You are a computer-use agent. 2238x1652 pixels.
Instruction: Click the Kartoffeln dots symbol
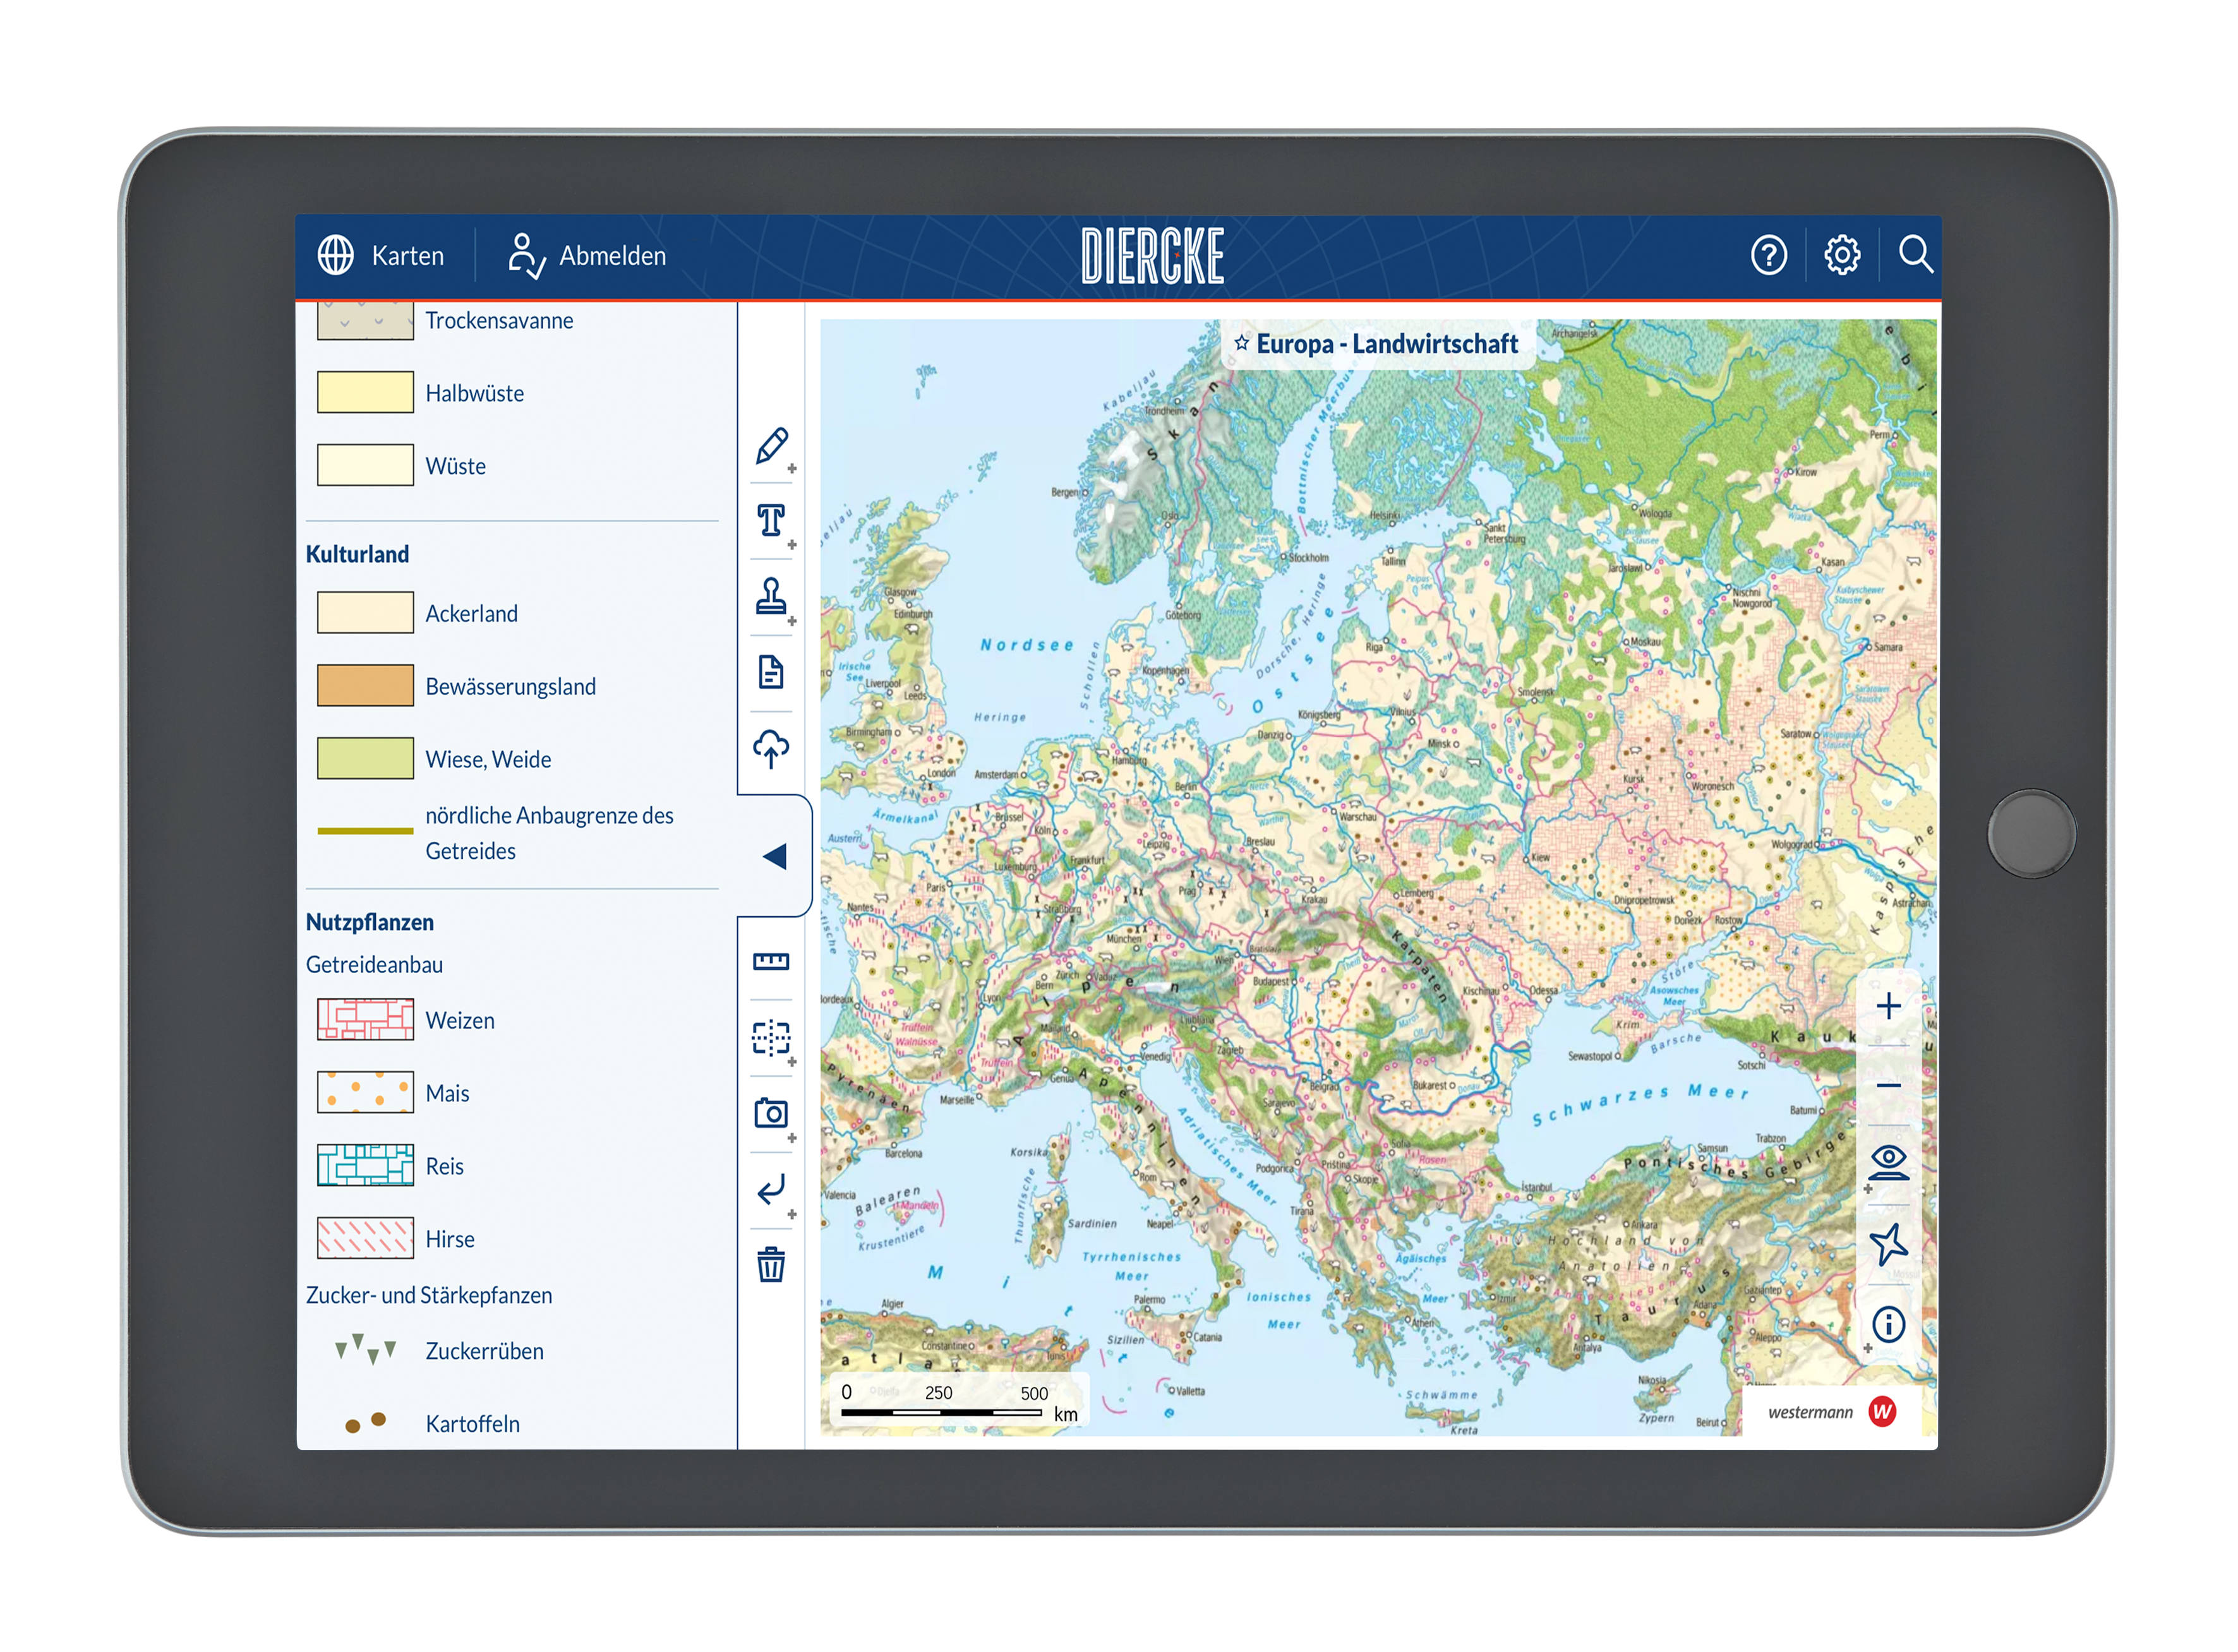click(365, 1423)
